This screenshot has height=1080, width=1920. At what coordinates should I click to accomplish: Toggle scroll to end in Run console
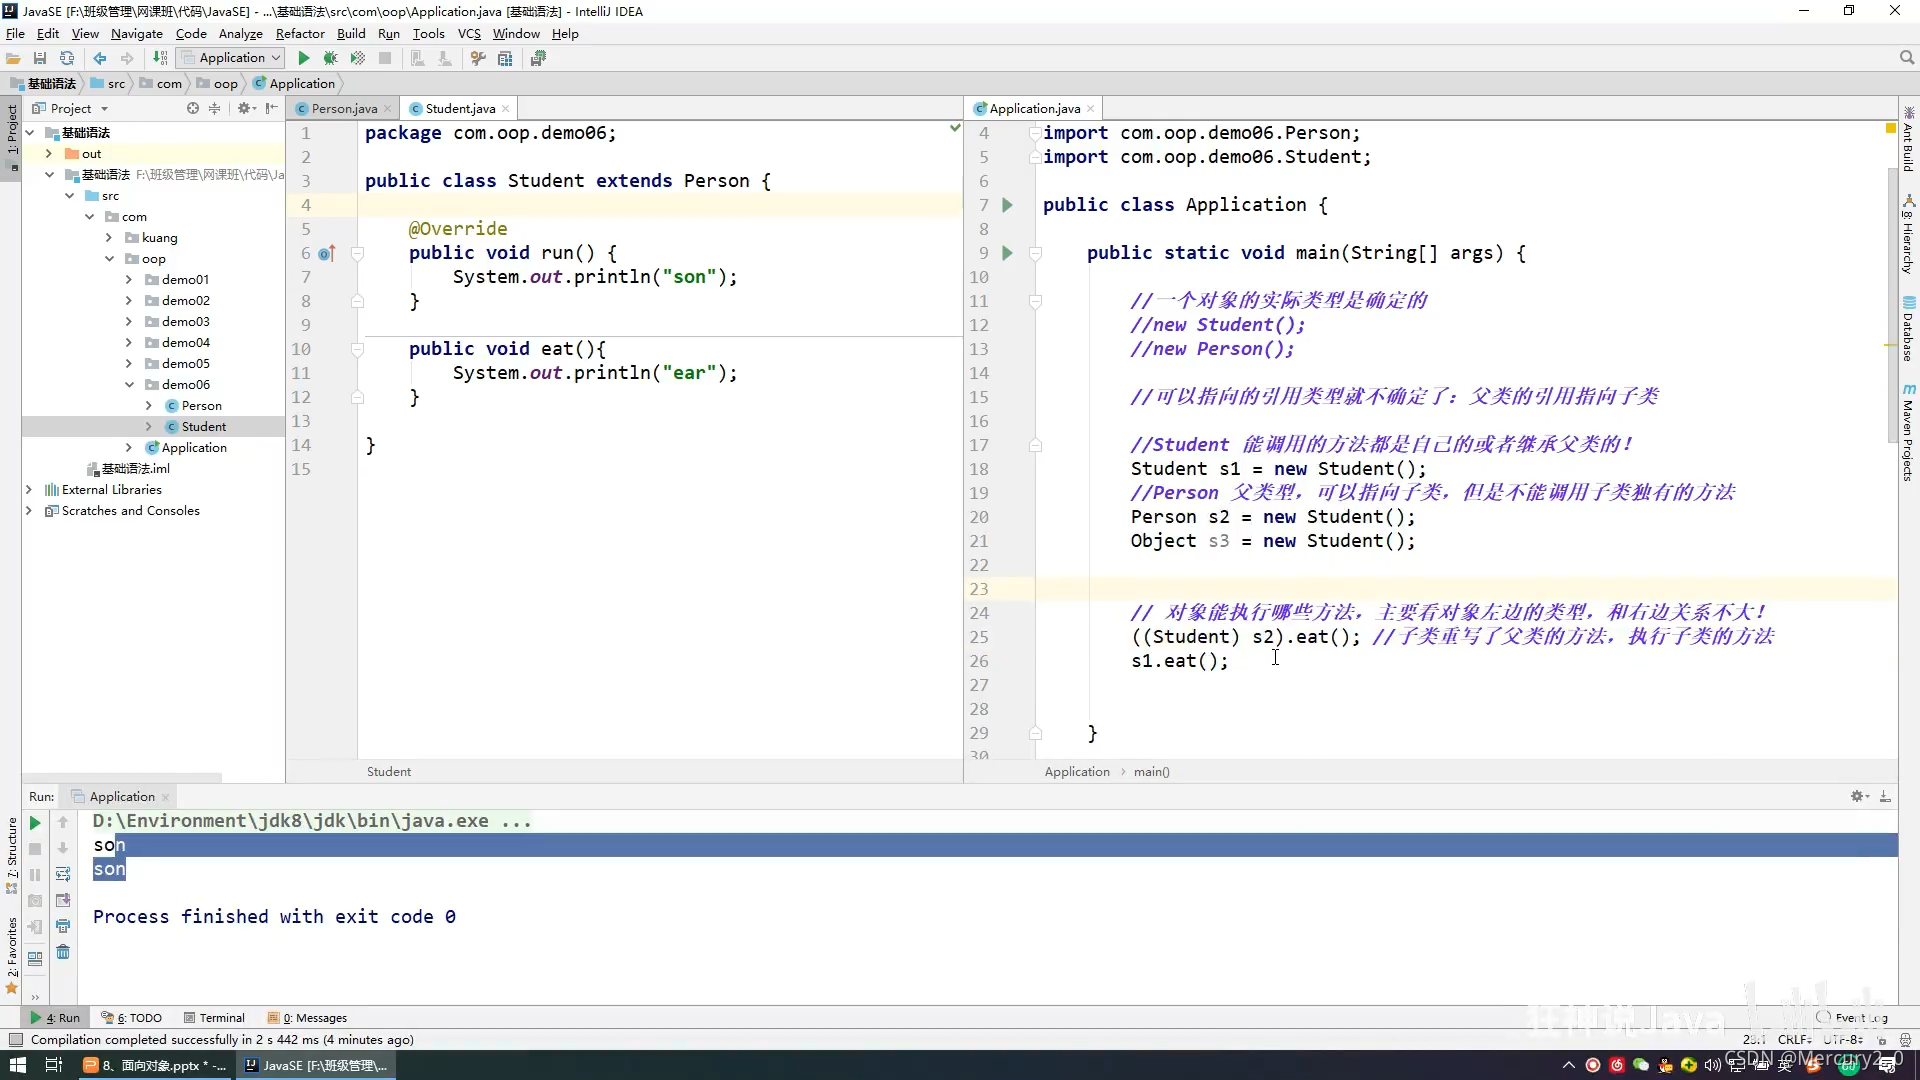click(63, 900)
